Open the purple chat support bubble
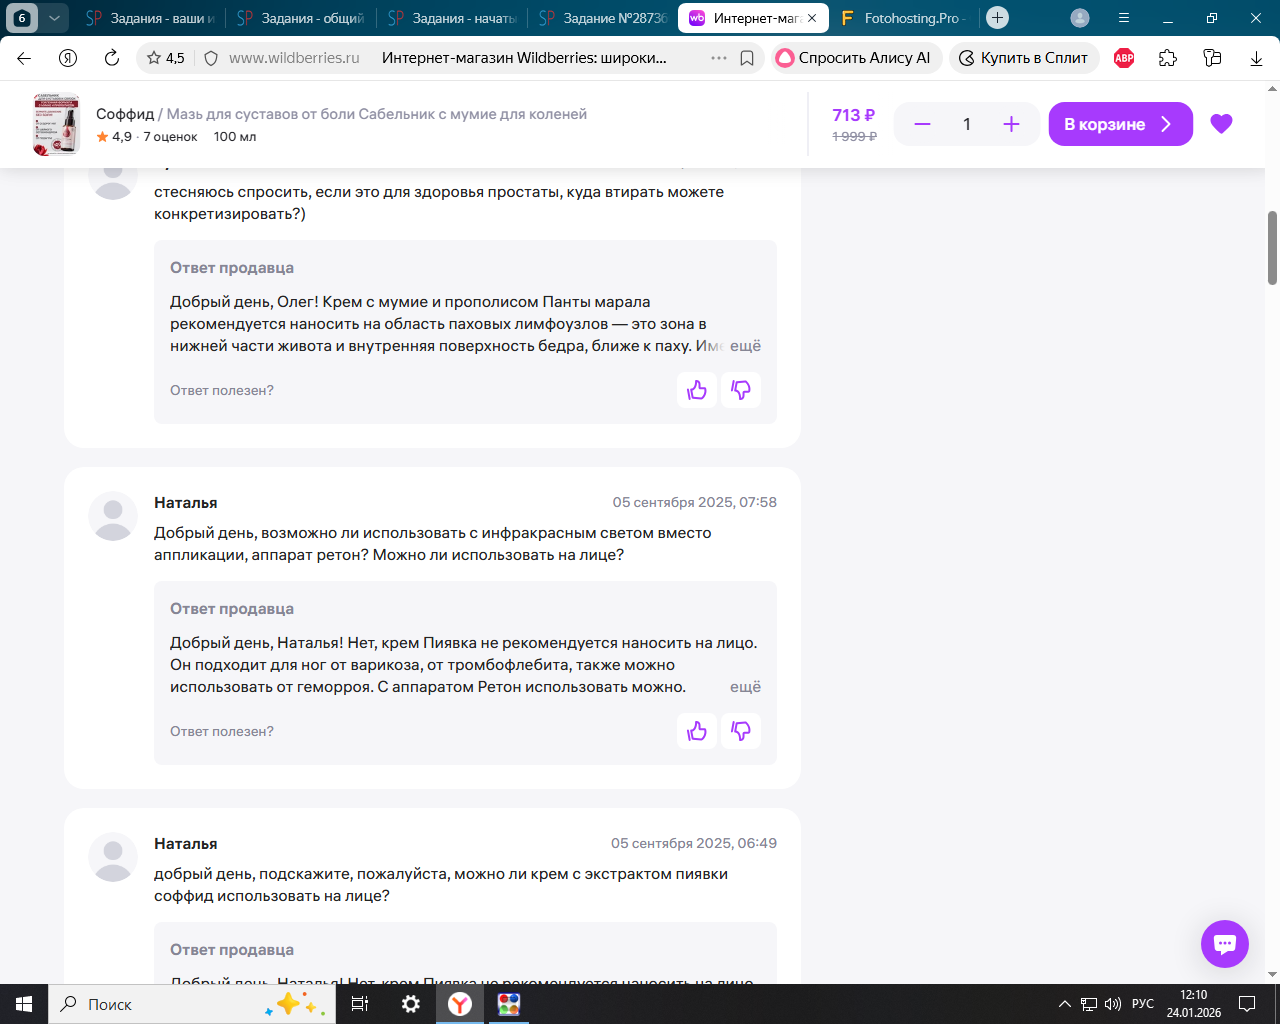Viewport: 1280px width, 1024px height. [x=1225, y=944]
